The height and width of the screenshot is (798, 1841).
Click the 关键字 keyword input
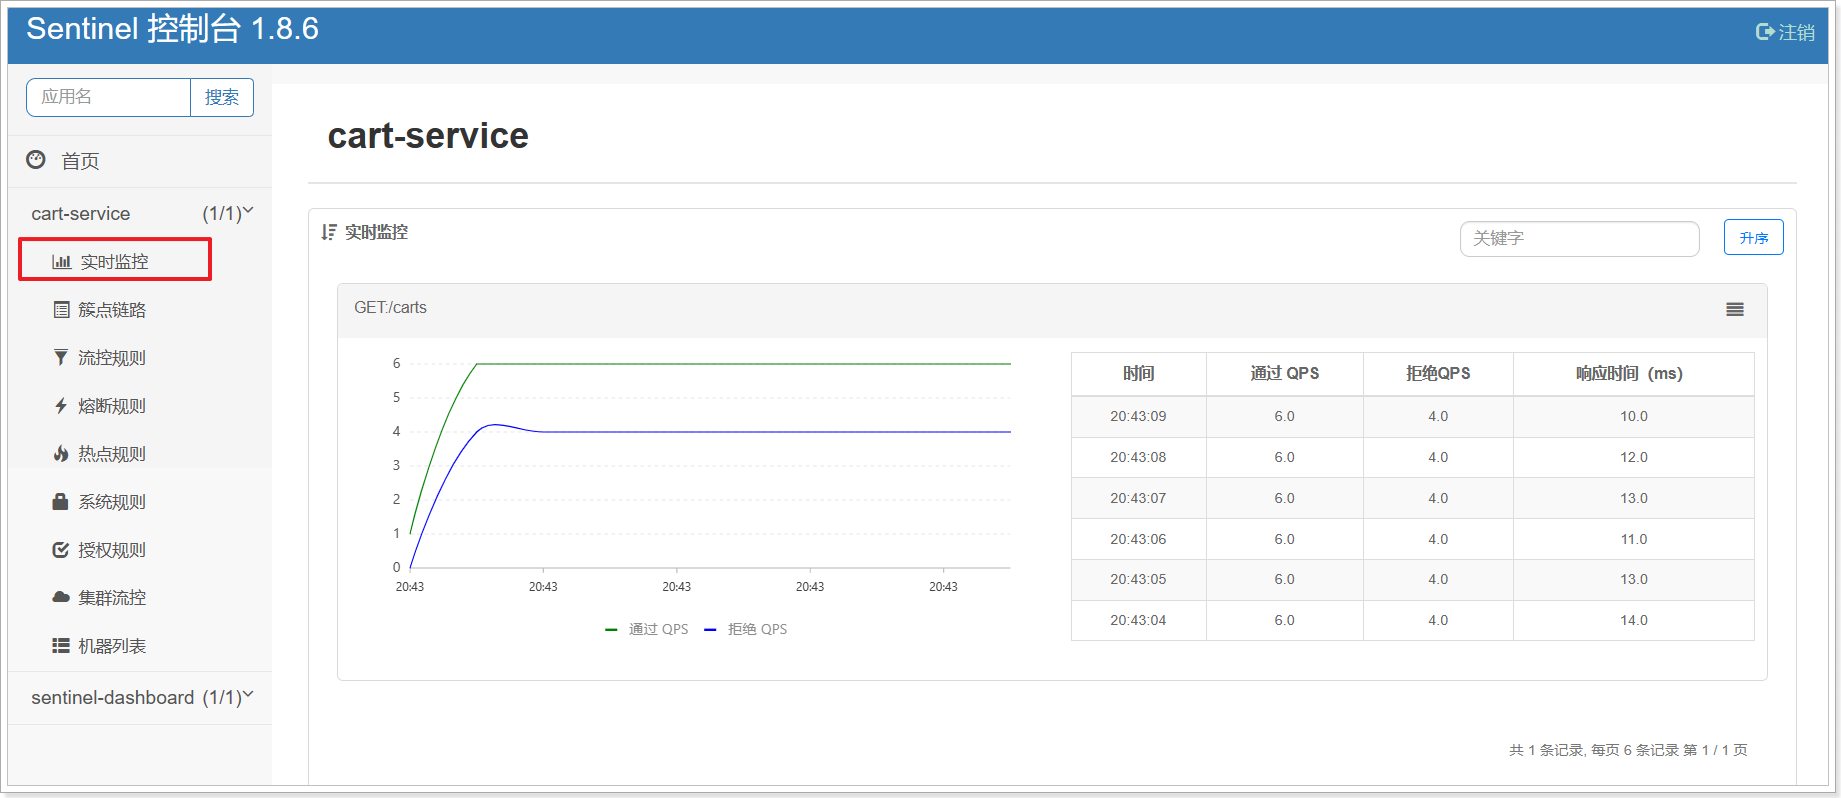pyautogui.click(x=1579, y=238)
